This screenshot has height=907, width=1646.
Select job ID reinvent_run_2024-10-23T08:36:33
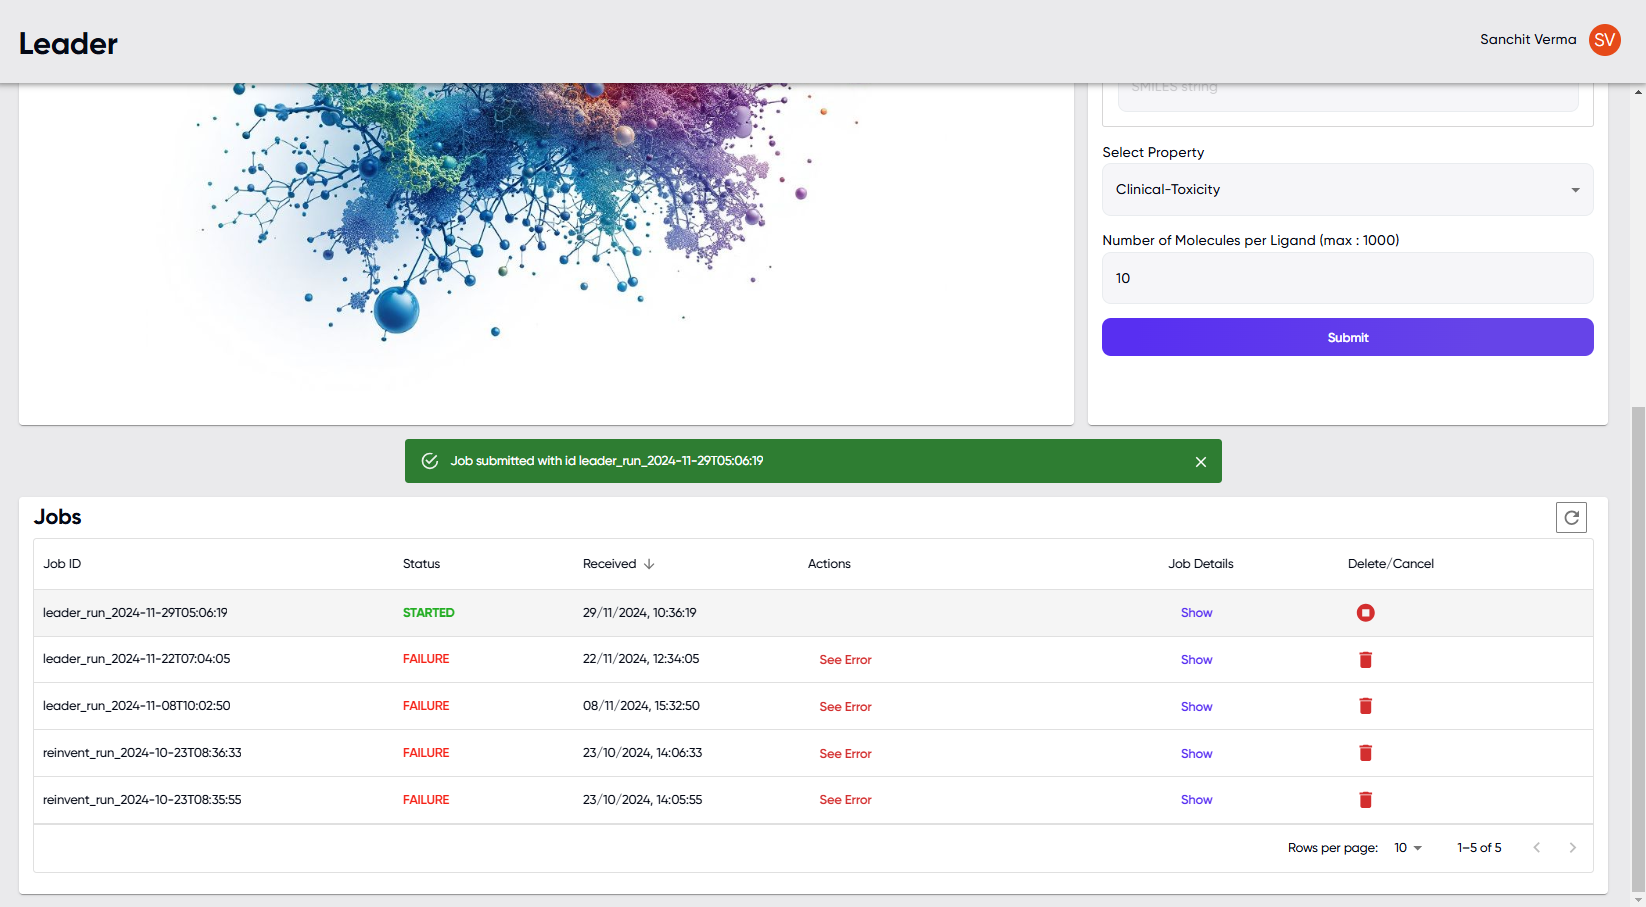[142, 753]
